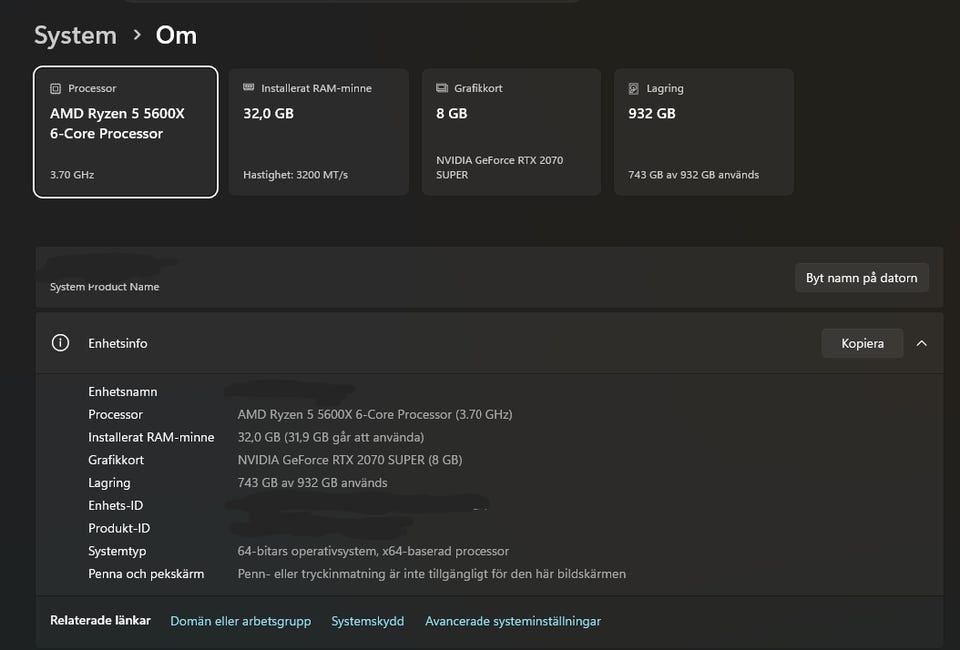Select the Grafikkort 8 GB card

click(511, 132)
